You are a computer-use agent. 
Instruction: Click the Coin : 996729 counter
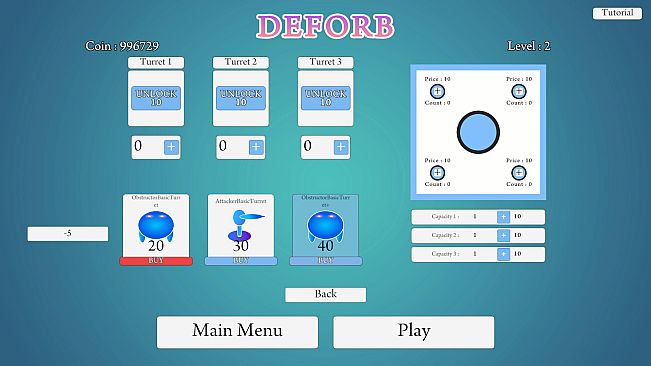point(122,46)
